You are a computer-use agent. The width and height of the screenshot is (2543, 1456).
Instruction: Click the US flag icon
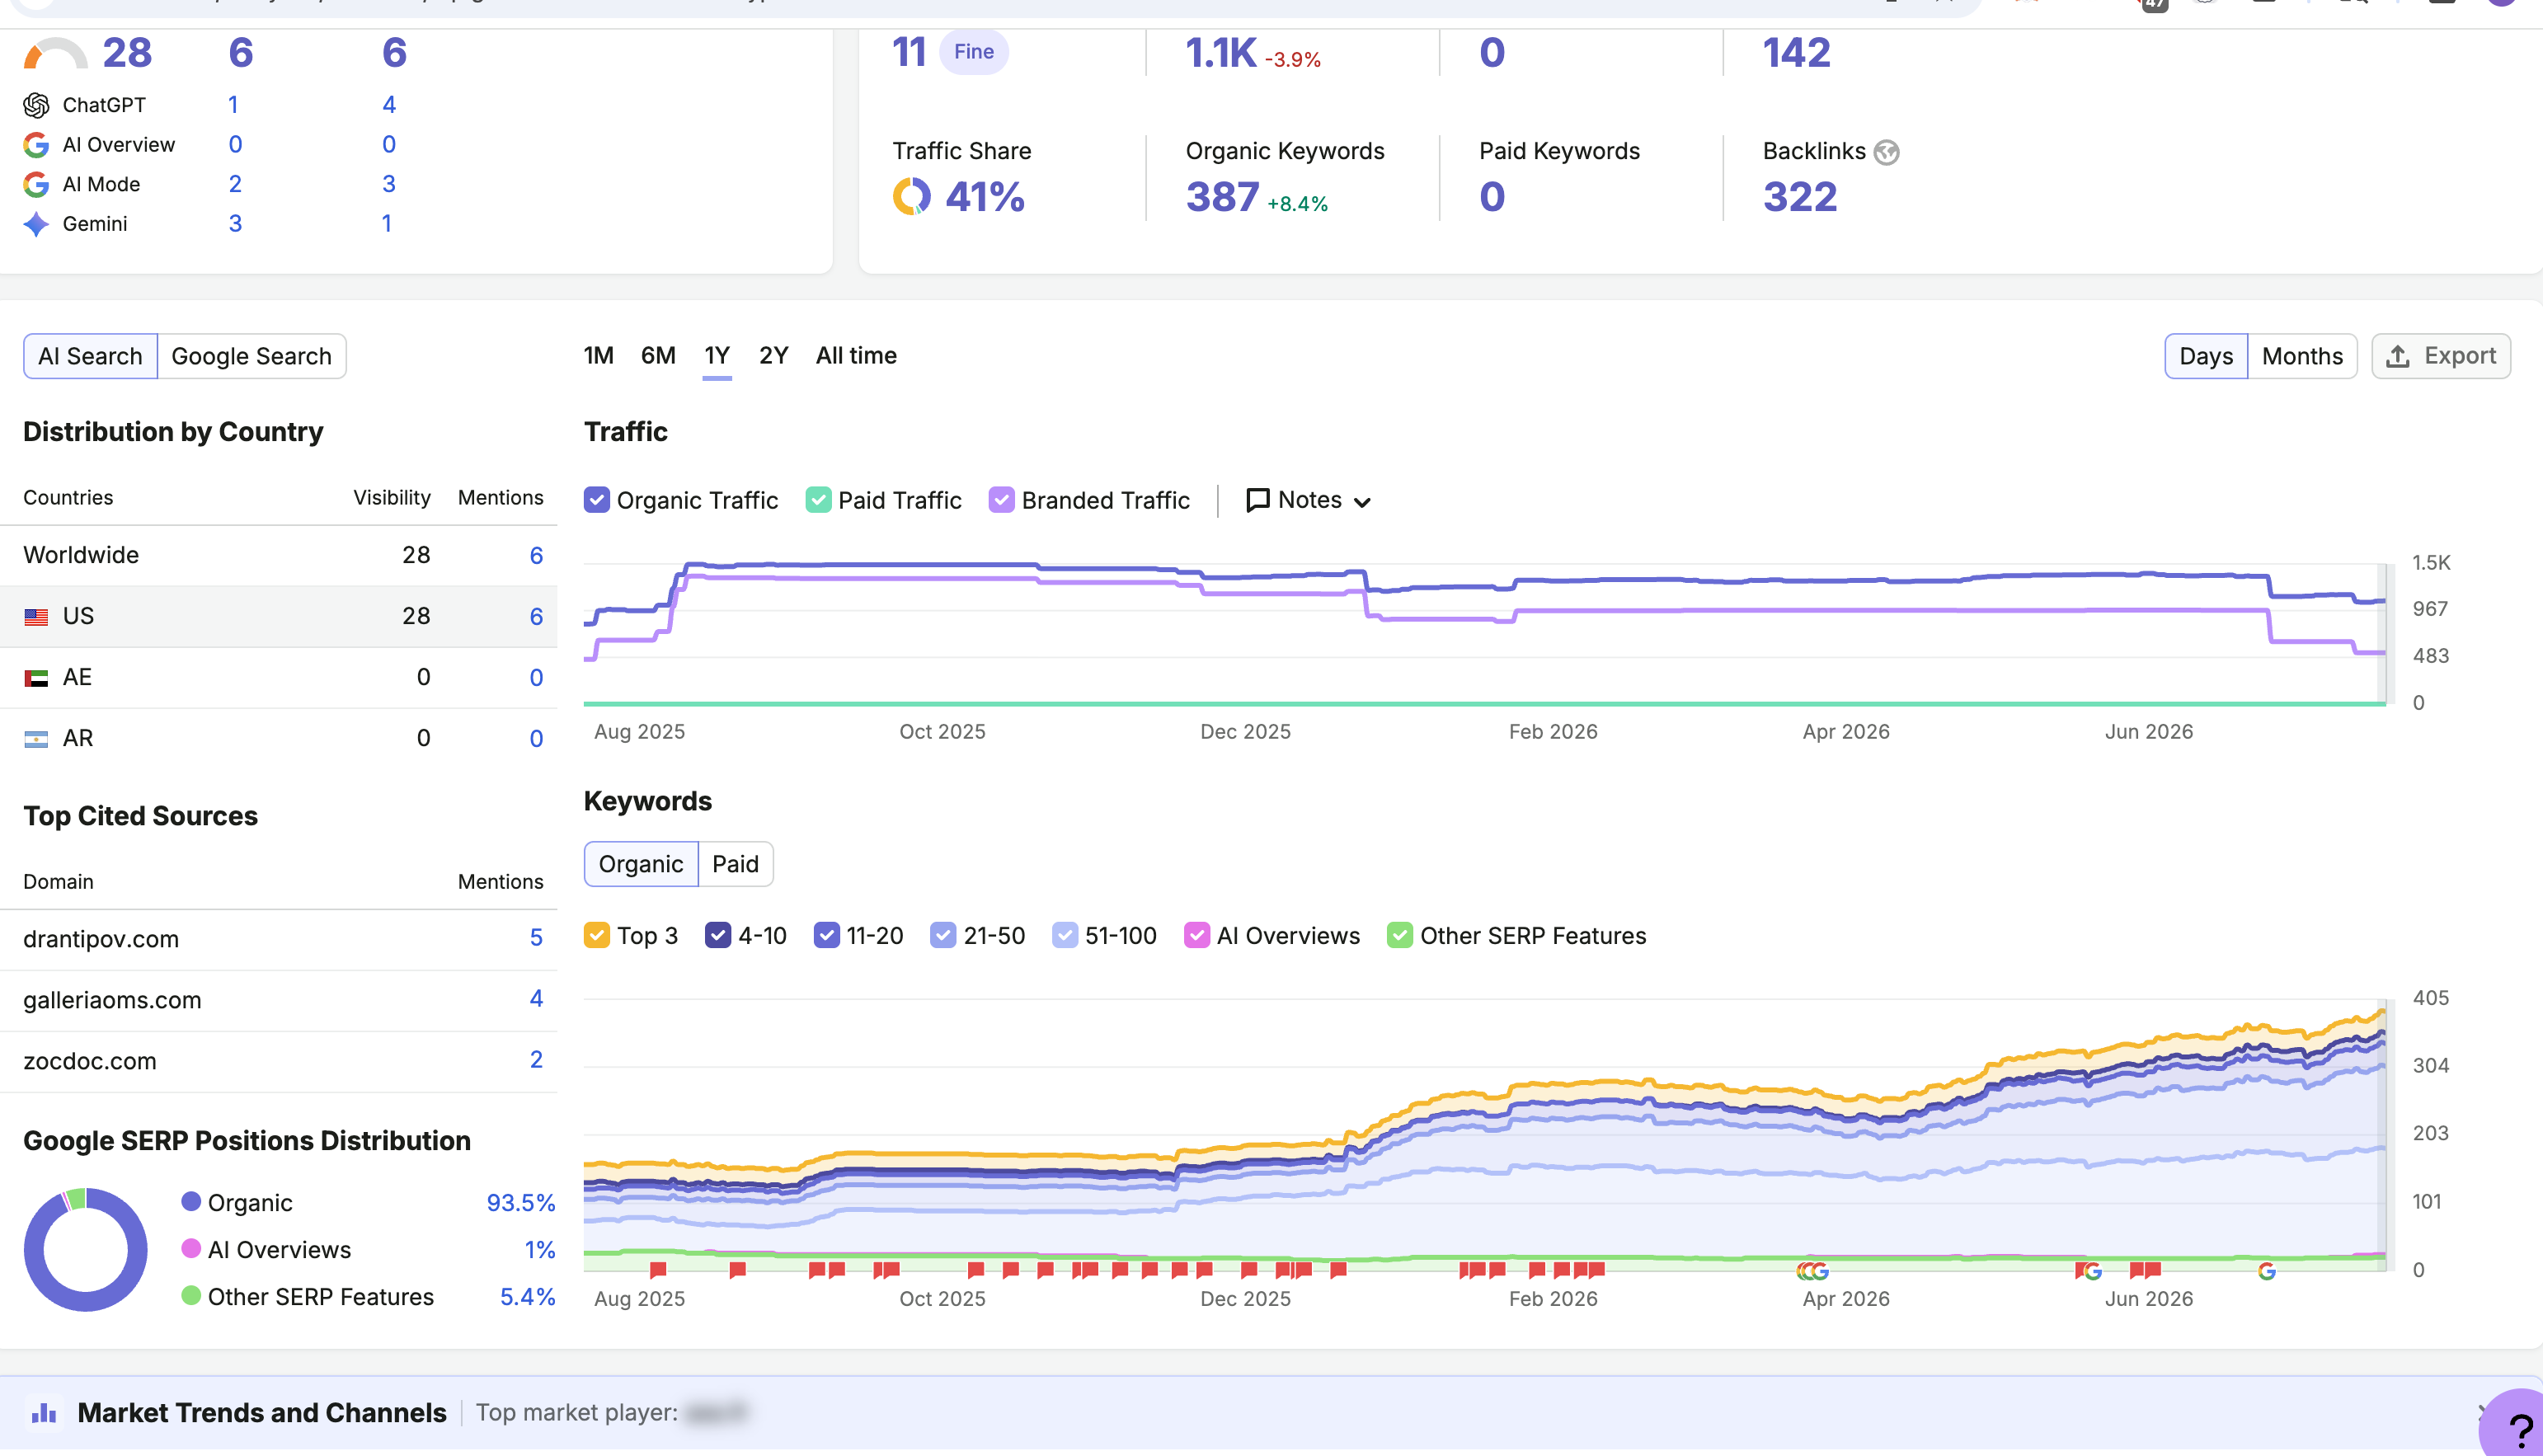pos(36,617)
